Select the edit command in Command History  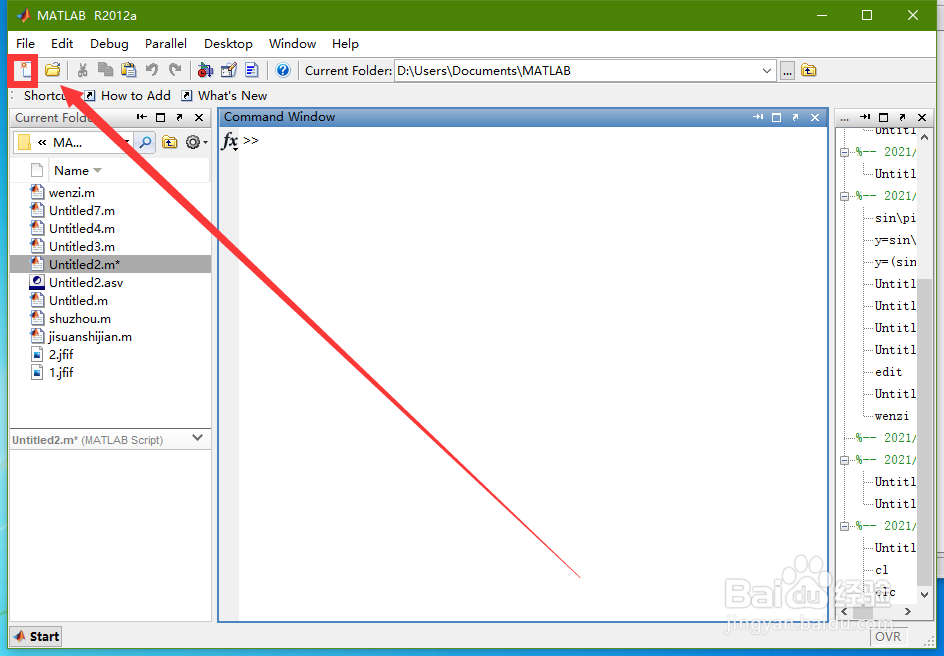click(889, 372)
